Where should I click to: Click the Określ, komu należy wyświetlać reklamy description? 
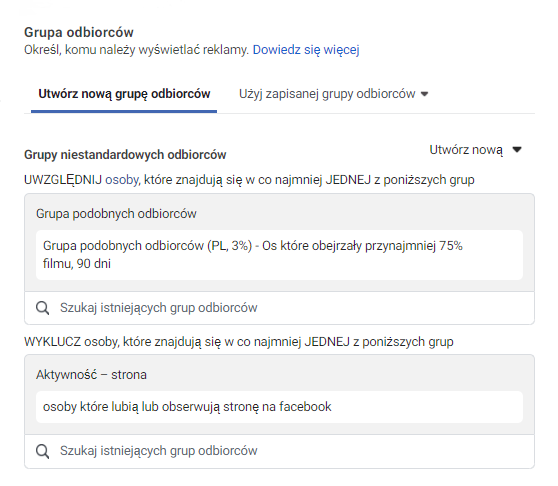click(x=136, y=50)
